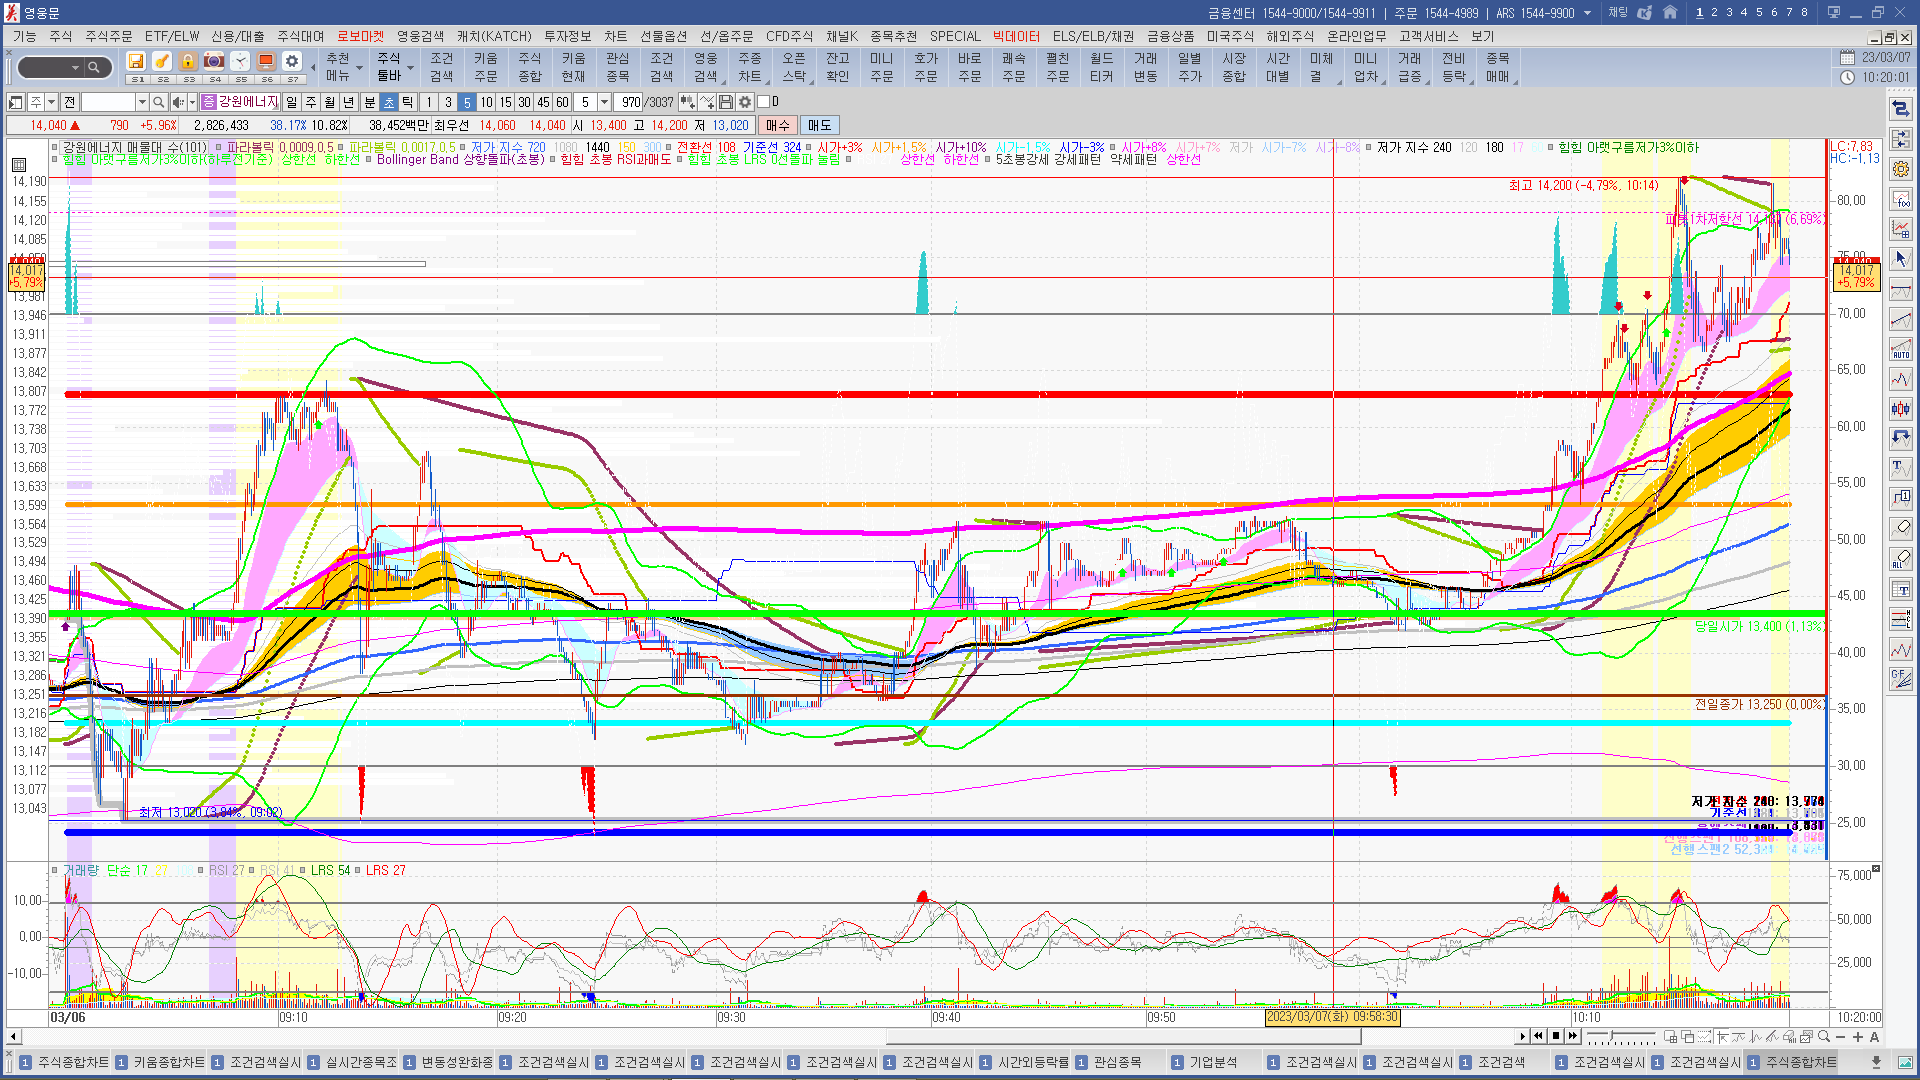Select the arrow cursor tool in right sidebar

click(1901, 259)
